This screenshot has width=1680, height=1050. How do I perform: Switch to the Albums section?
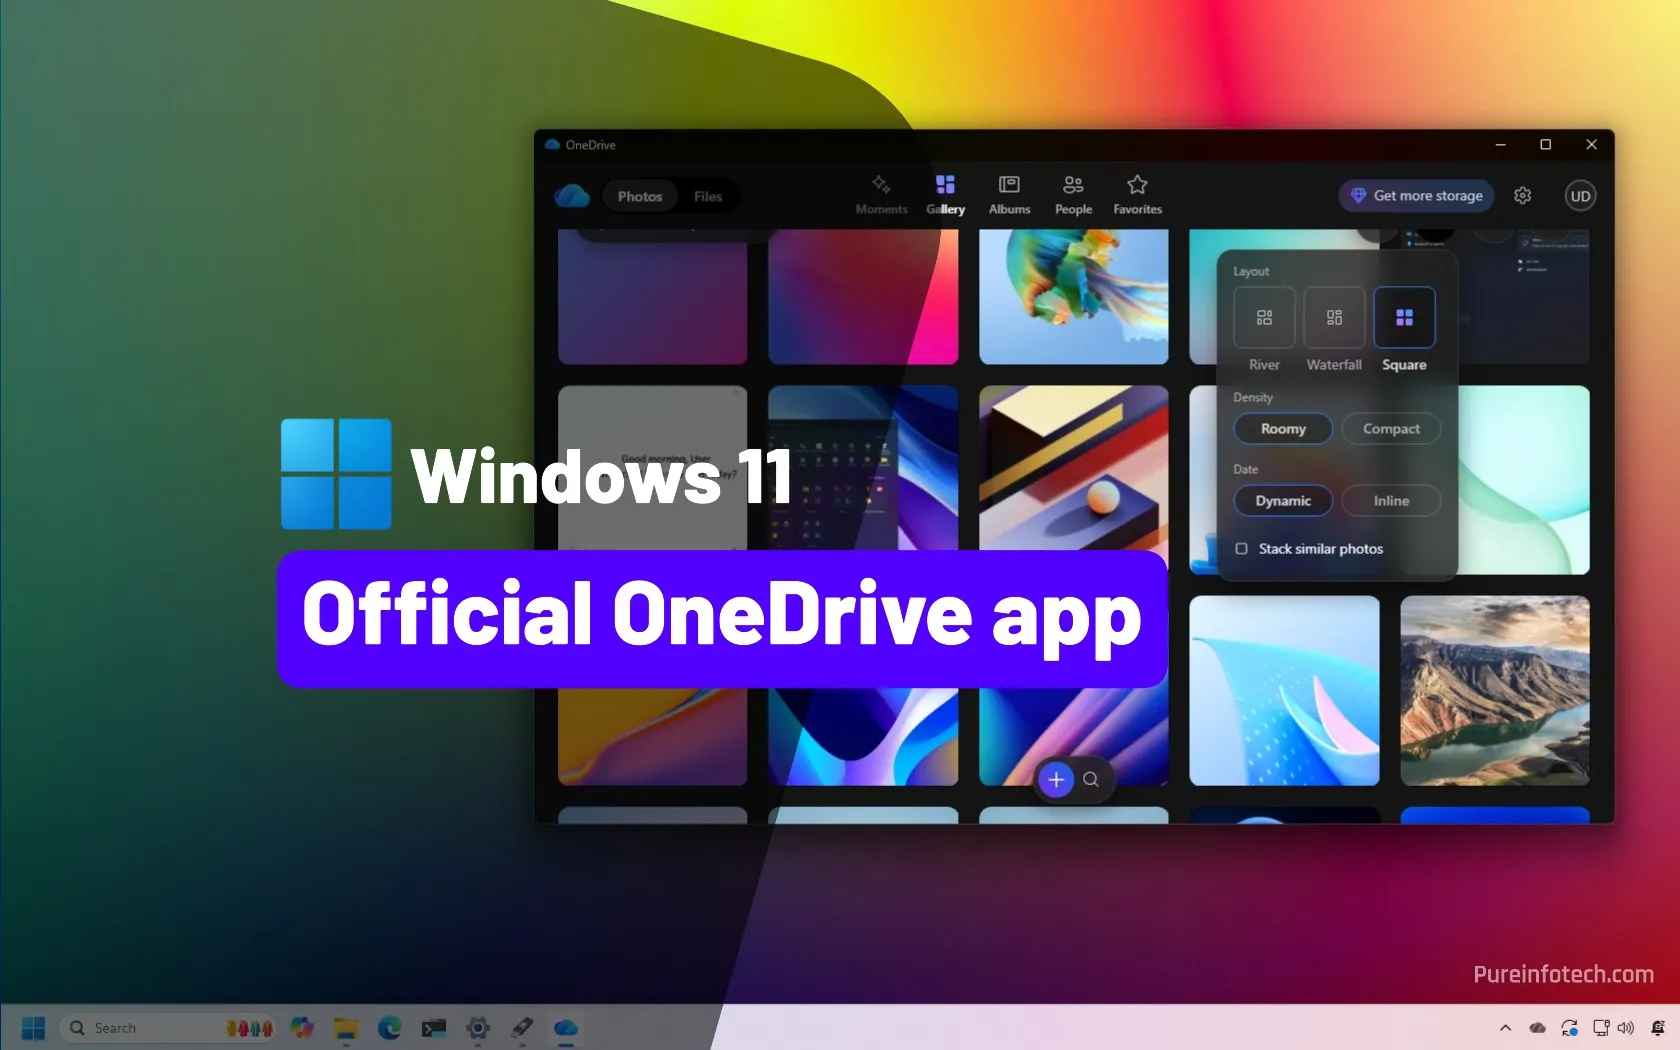[1009, 195]
